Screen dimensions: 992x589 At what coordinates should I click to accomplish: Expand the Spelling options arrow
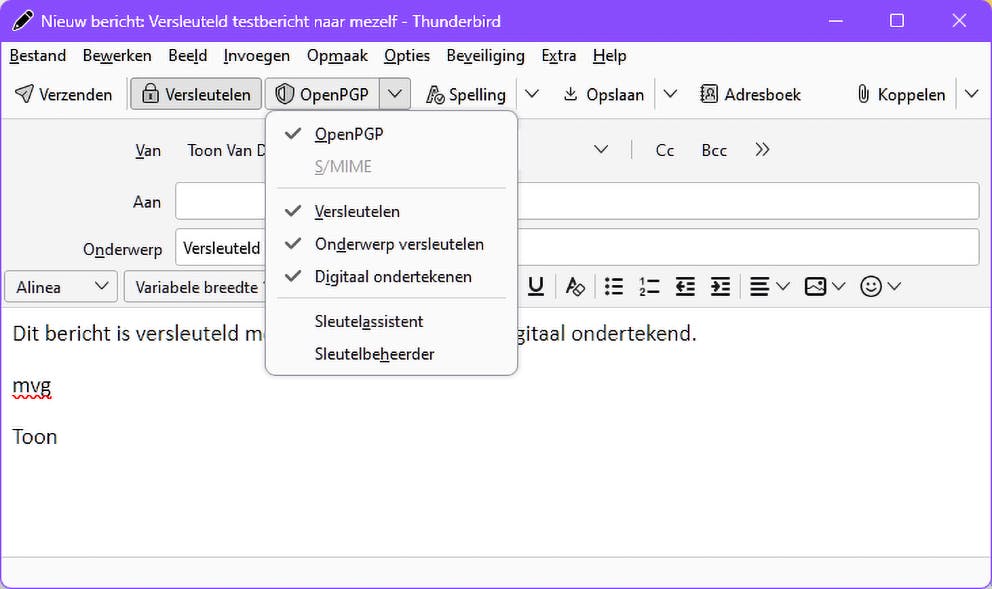pyautogui.click(x=532, y=94)
